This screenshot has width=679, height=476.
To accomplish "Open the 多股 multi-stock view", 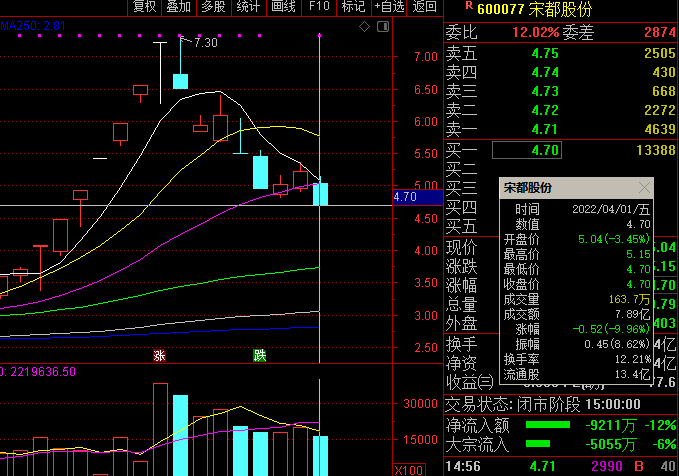I will pos(213,7).
